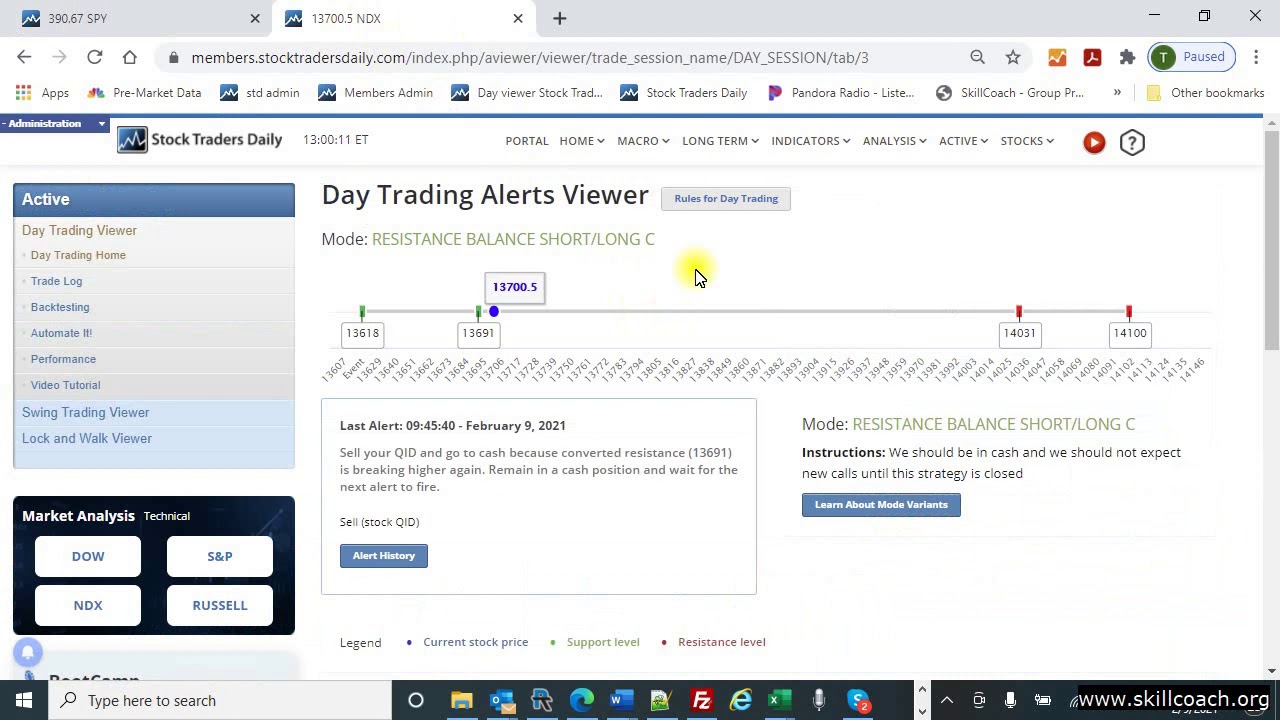
Task: Open FileZilla from the taskbar
Action: (701, 700)
